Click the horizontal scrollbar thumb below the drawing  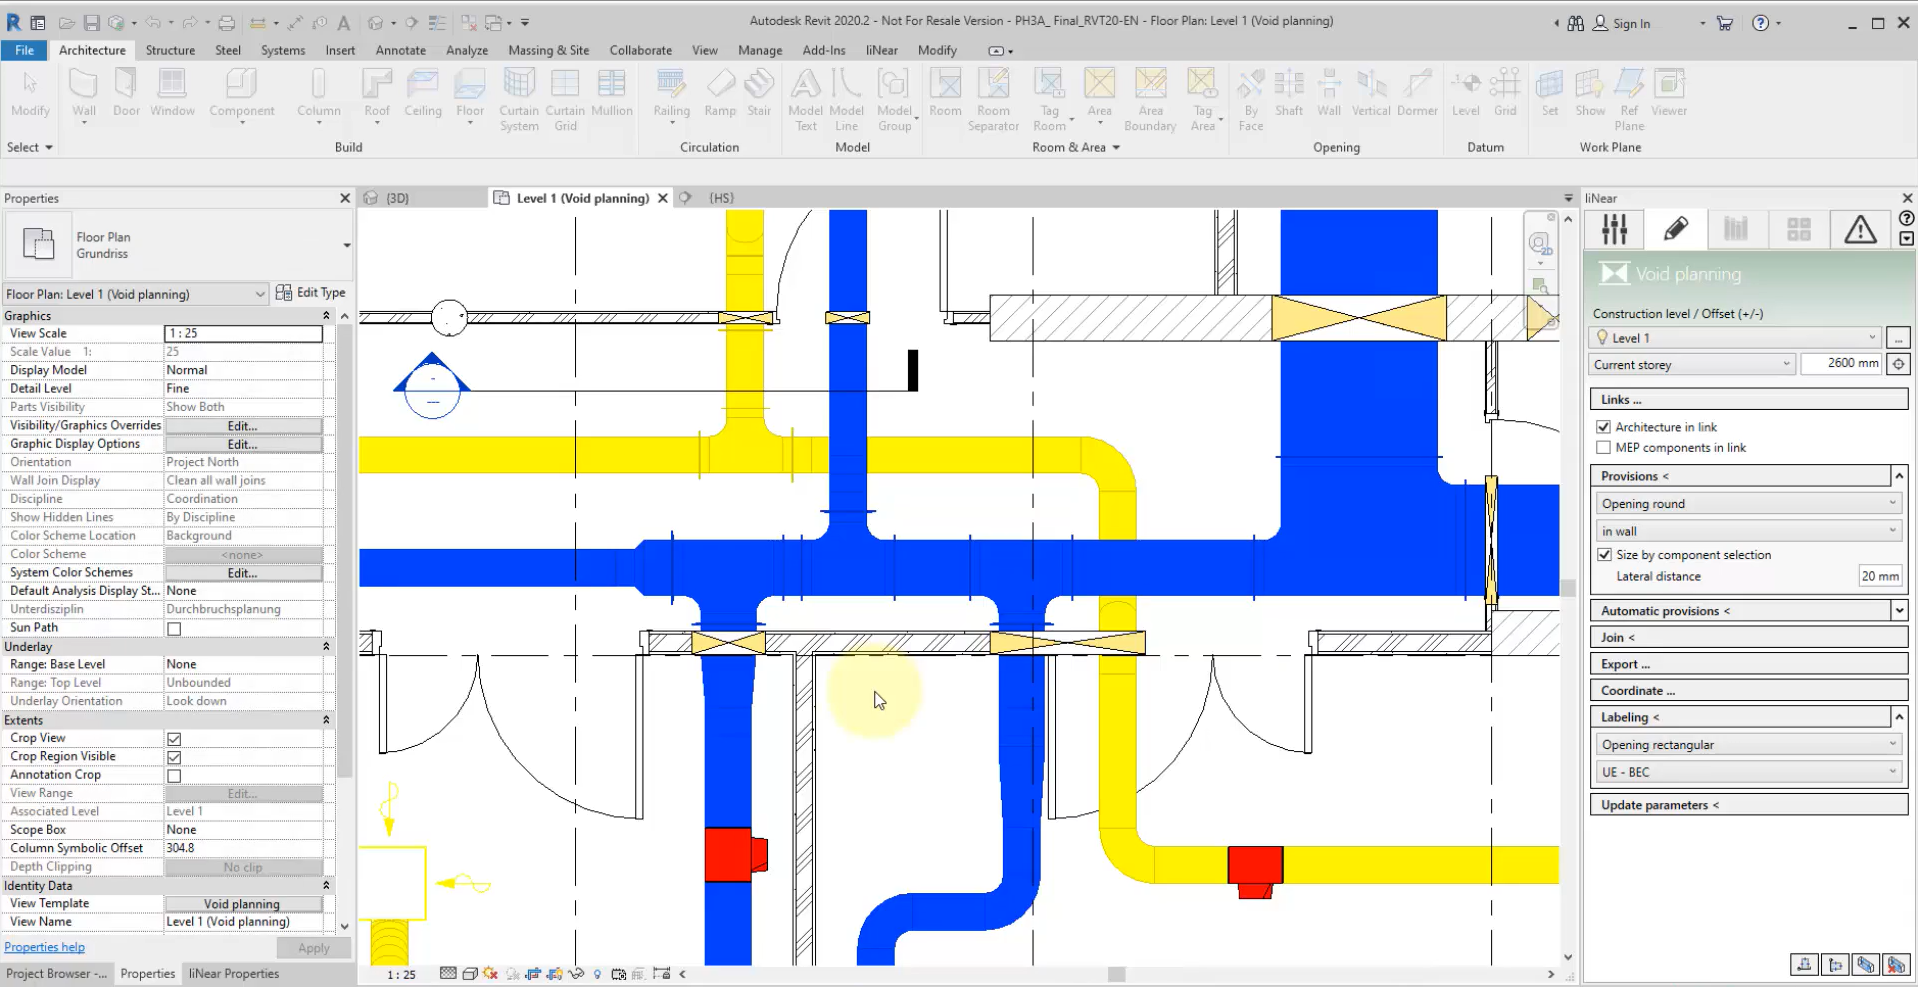[x=1116, y=974]
